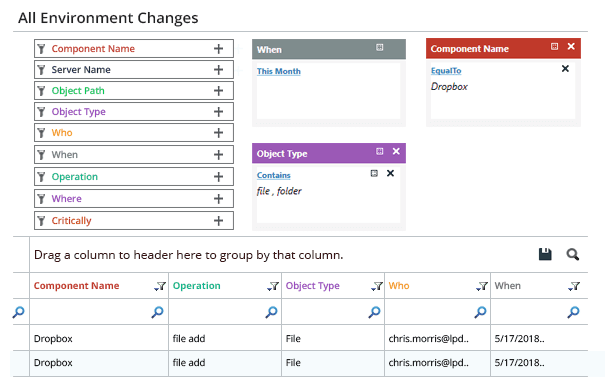Screen dimensions: 612x382
Task: Click the save disk icon above the grid
Action: 545,254
